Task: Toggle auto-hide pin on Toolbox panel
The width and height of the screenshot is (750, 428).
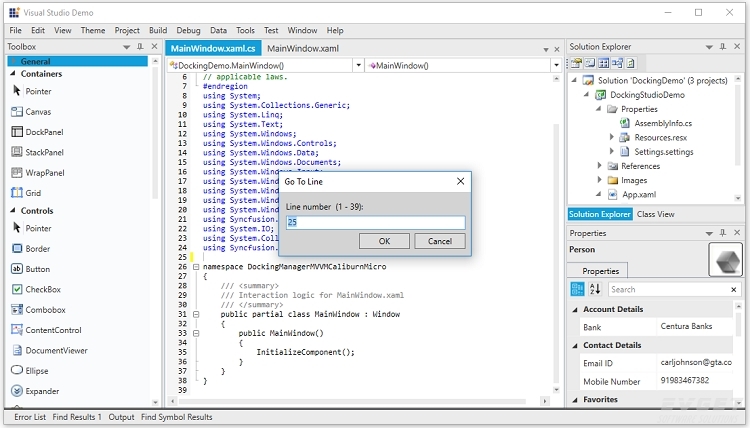Action: click(139, 47)
